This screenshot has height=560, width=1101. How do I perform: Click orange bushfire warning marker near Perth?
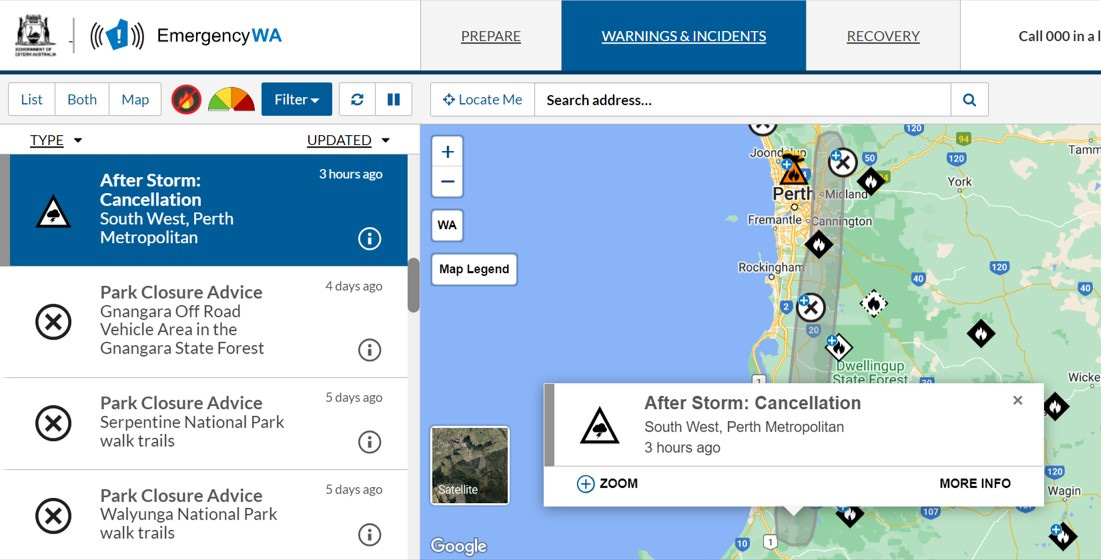(793, 171)
